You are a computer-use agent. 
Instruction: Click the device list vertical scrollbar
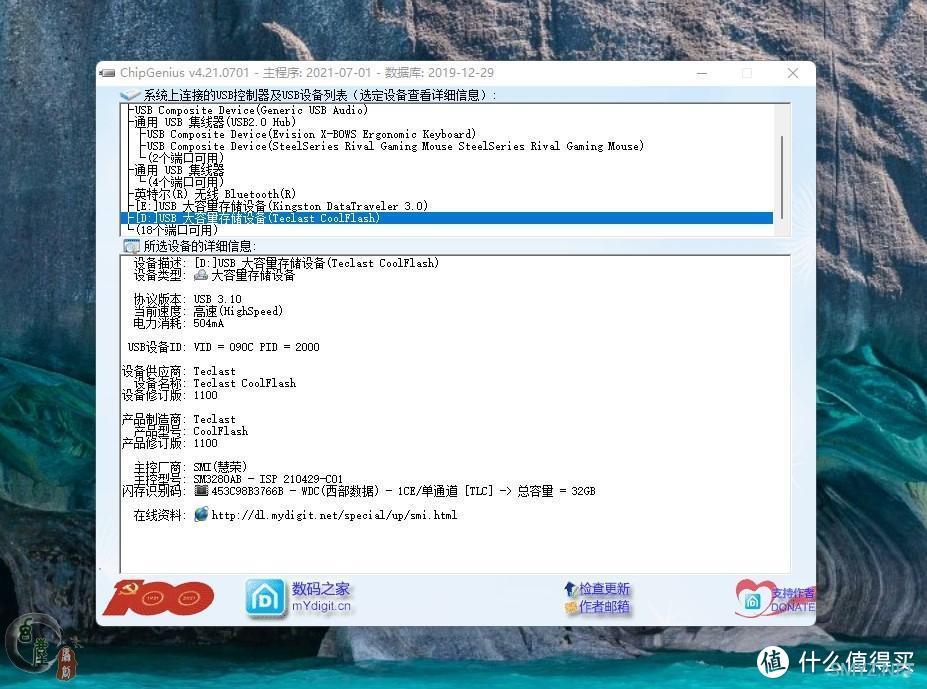(782, 176)
